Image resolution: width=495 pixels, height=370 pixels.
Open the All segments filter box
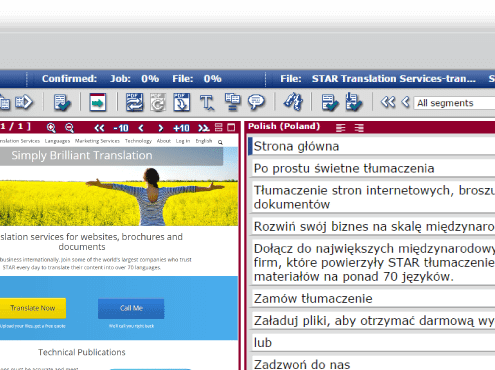(454, 103)
